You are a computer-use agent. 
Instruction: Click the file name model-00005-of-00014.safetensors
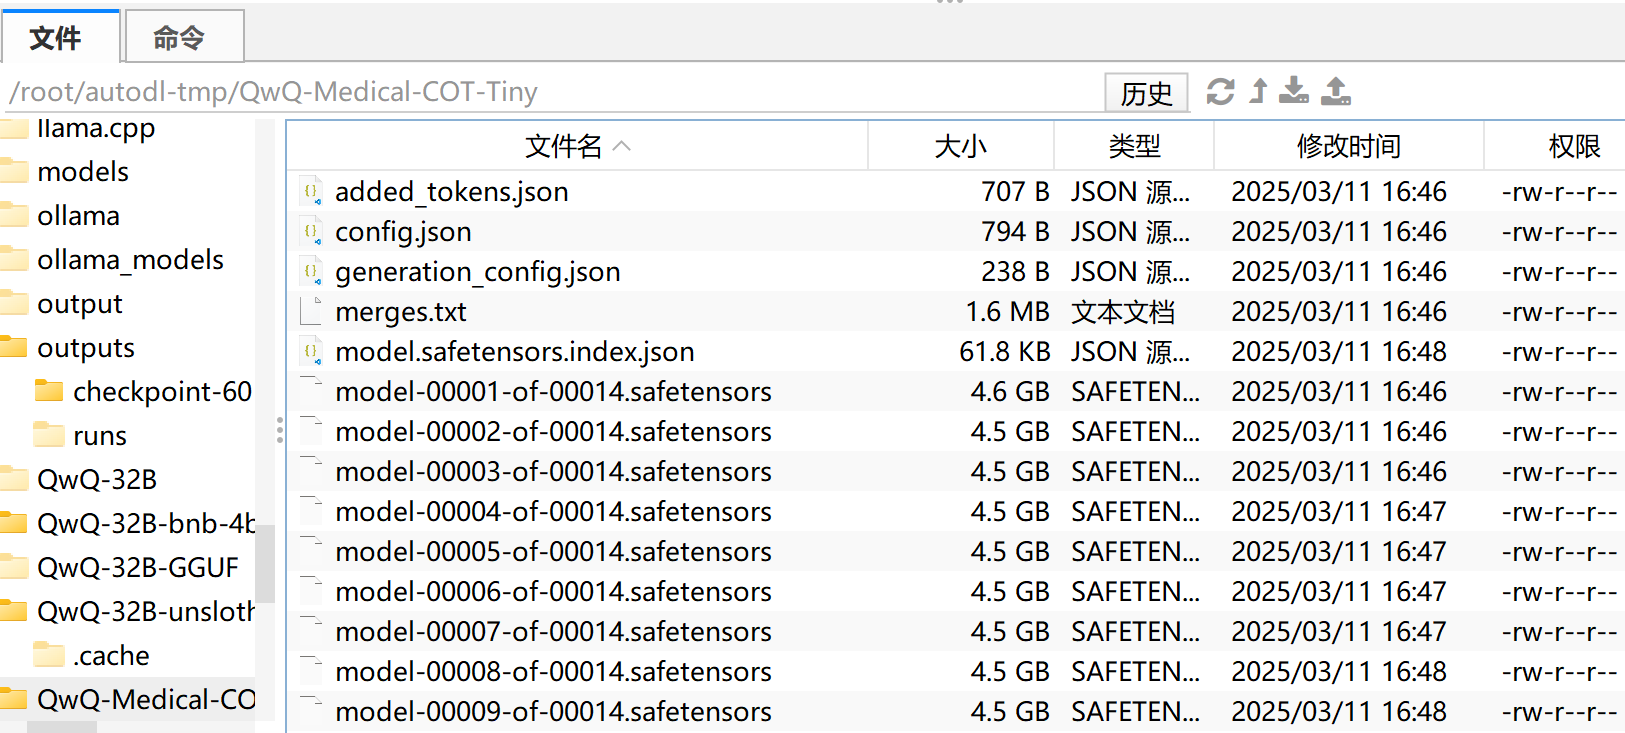tap(553, 551)
